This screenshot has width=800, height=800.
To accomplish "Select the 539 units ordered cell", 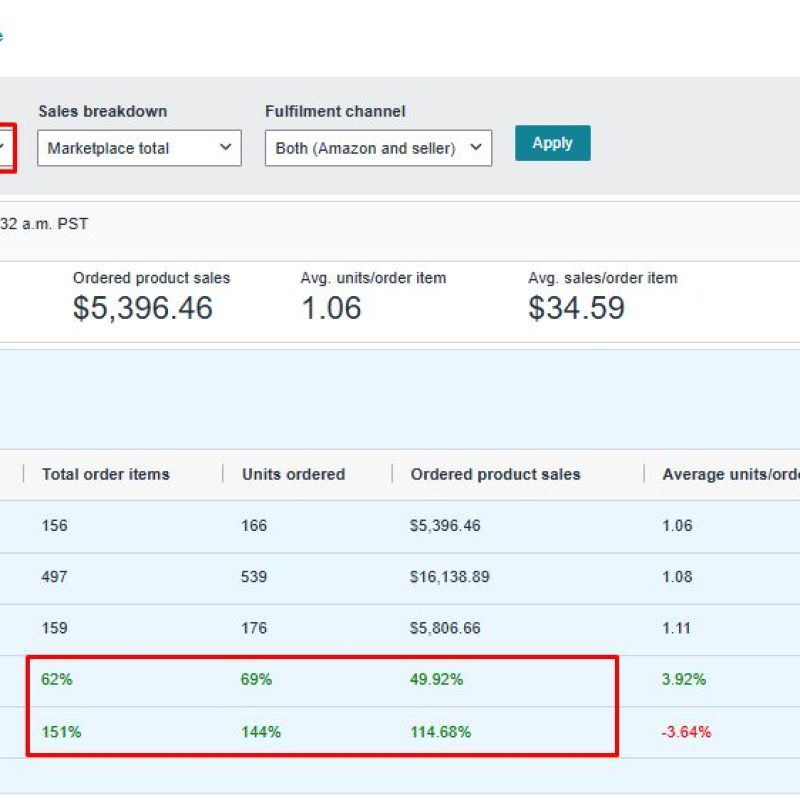I will 254,577.
